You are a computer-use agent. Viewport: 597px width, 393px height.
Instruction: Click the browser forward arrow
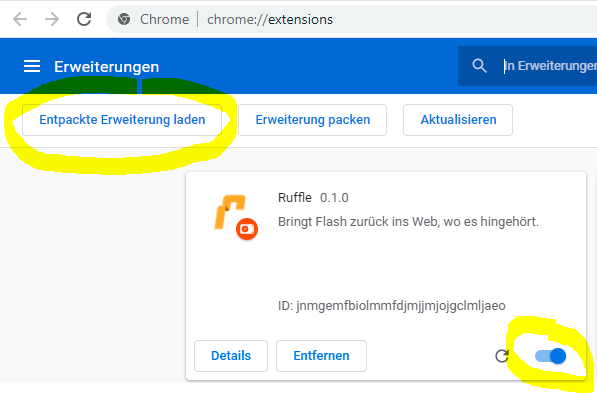pyautogui.click(x=52, y=19)
